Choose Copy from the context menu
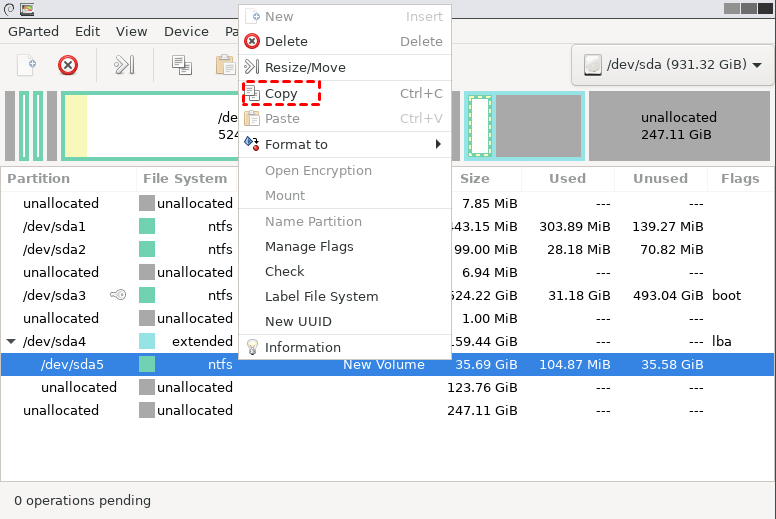The width and height of the screenshot is (776, 519). [281, 94]
